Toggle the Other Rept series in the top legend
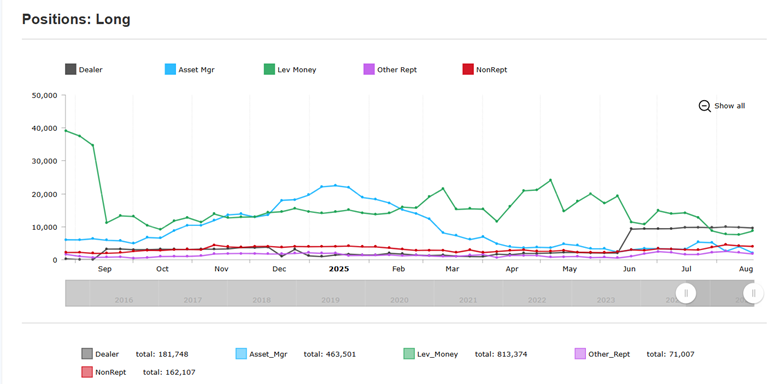This screenshot has width=781, height=384. (x=390, y=70)
